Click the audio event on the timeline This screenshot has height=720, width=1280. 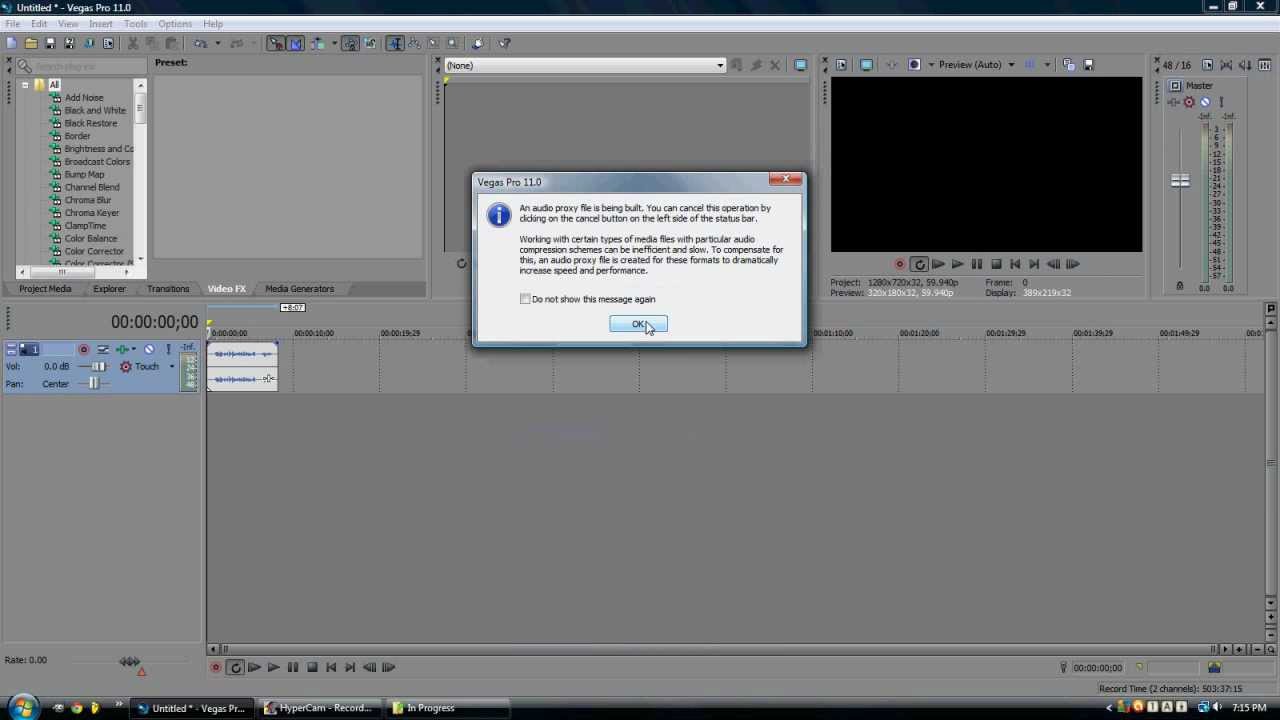pos(242,366)
